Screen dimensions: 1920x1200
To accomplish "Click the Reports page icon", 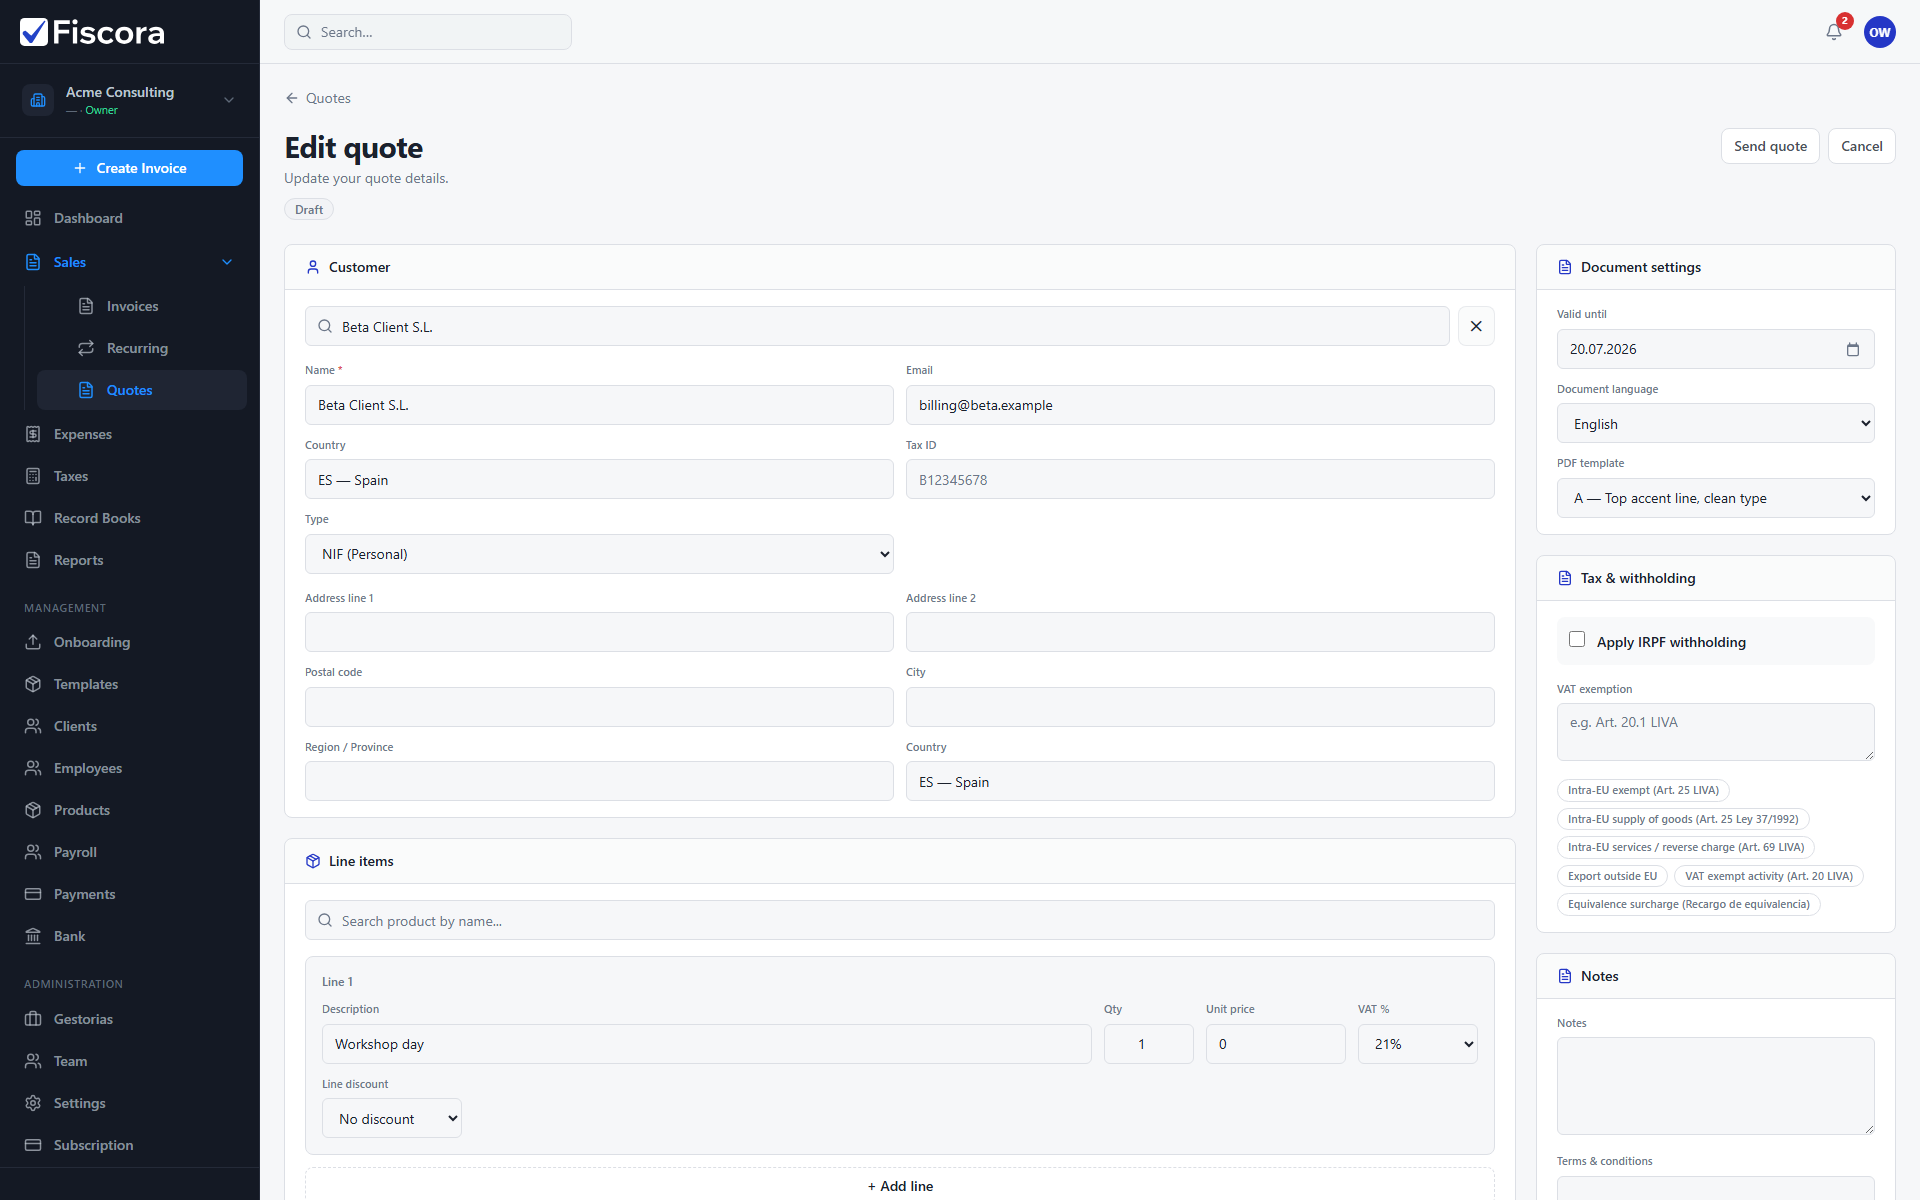I will [x=33, y=560].
